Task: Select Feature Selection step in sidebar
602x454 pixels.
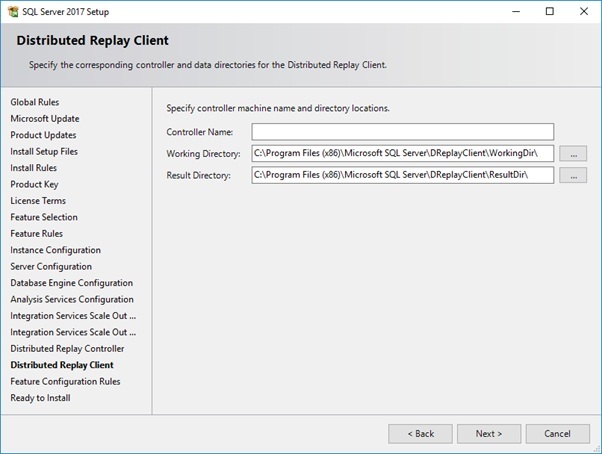Action: point(44,217)
